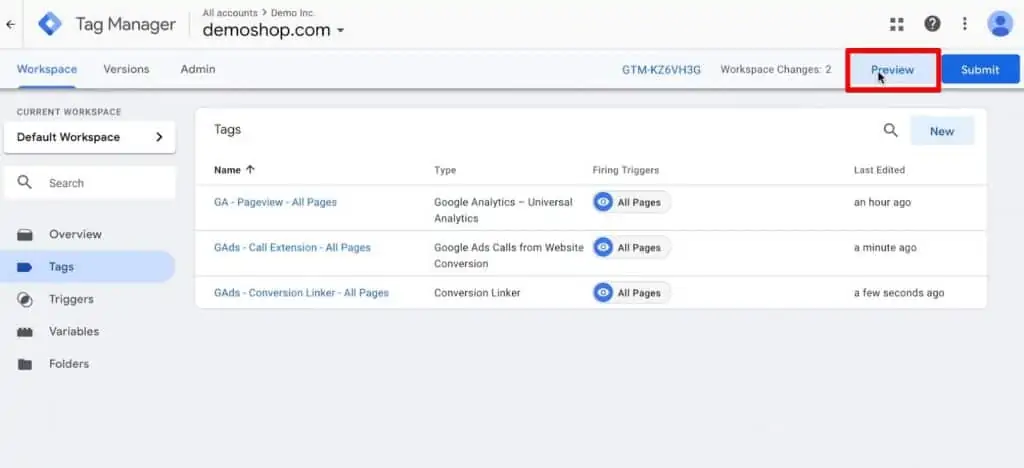
Task: Click the 'an hour ago' timestamp
Action: click(x=882, y=202)
